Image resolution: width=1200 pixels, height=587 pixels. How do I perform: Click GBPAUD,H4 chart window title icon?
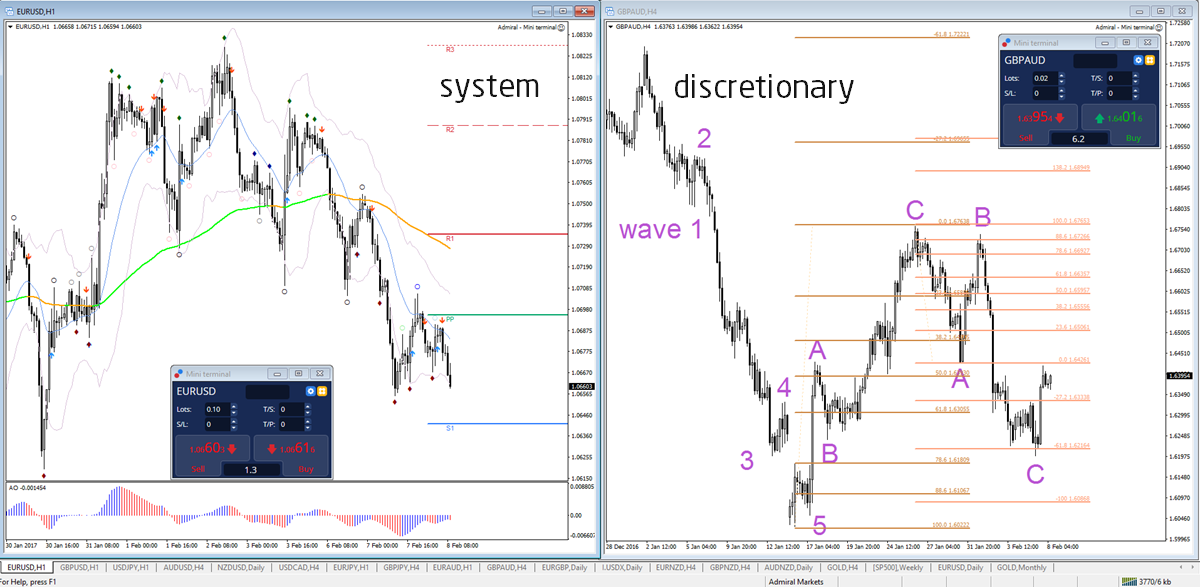[609, 10]
